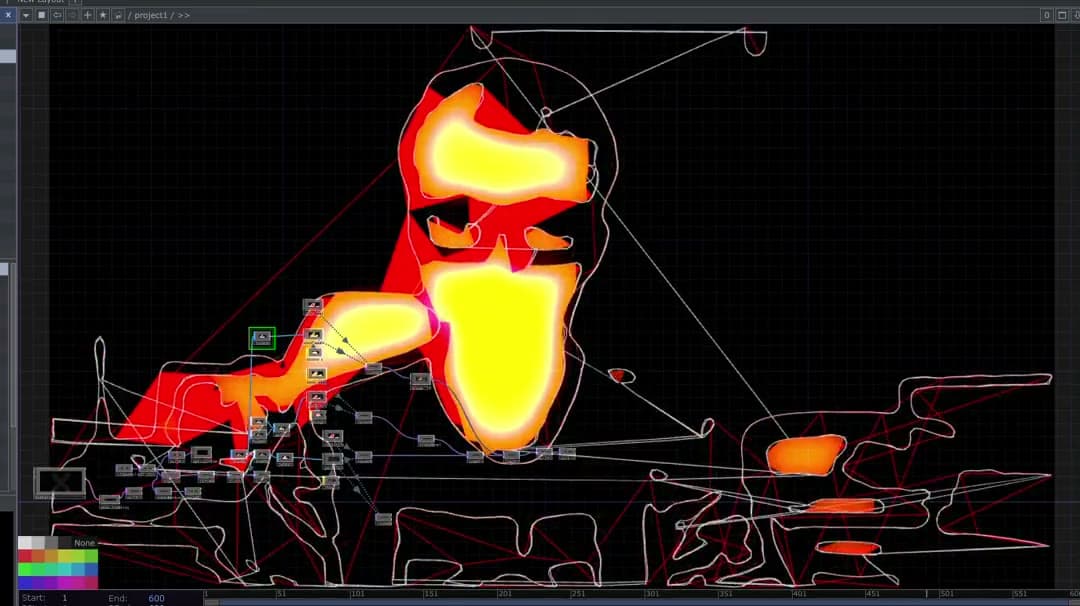Jump to frame 151 on timeline
Screen dimensions: 1080x606
point(430,594)
